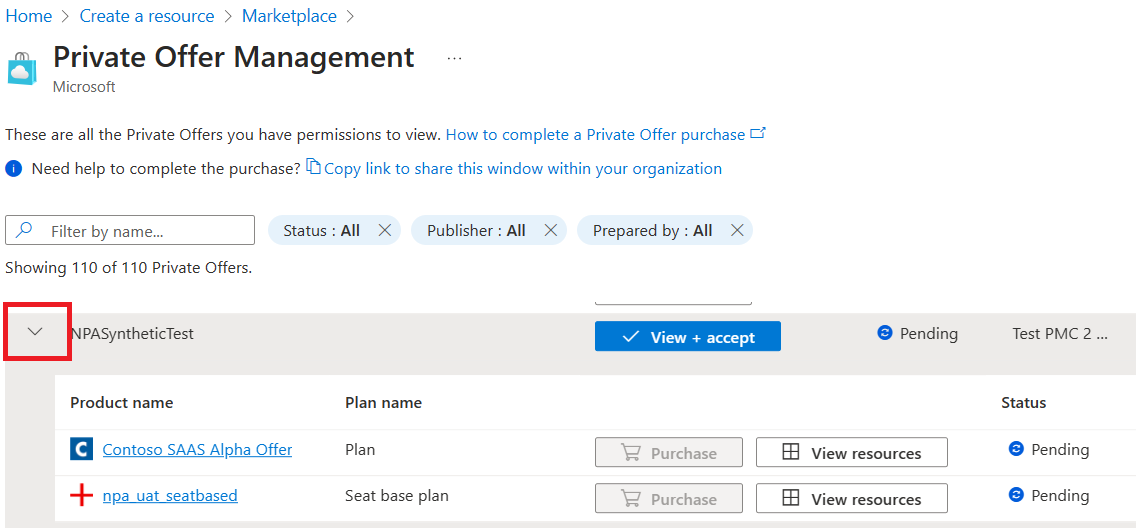Clear the Publisher : All filter
The height and width of the screenshot is (528, 1136).
pyautogui.click(x=551, y=231)
